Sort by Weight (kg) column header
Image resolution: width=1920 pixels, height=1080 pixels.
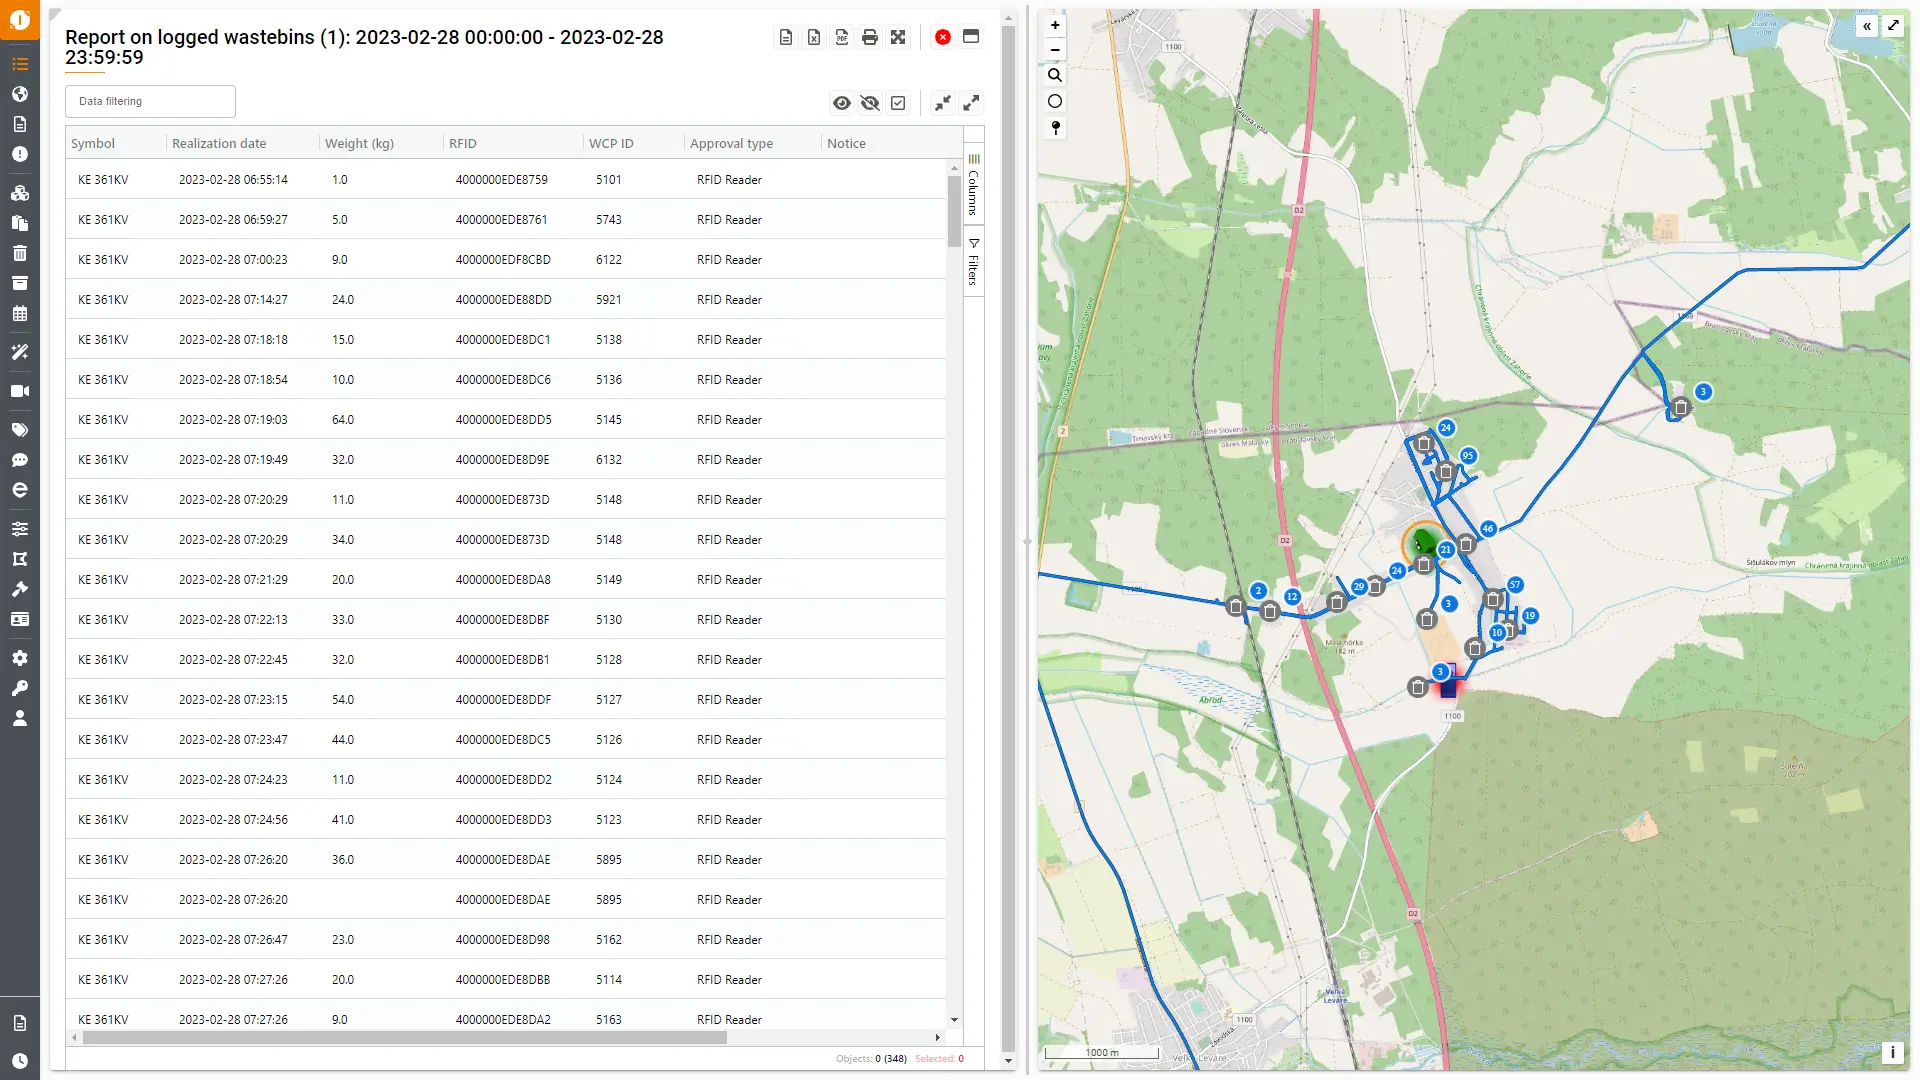(x=359, y=143)
